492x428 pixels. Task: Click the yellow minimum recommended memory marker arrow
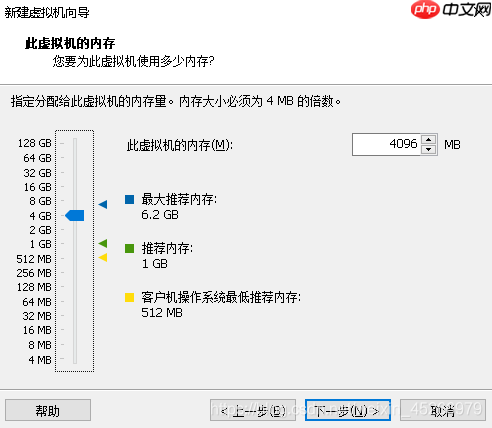103,257
